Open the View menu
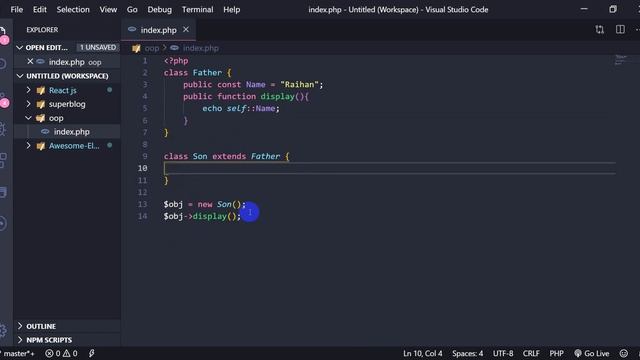640x360 pixels. point(108,9)
